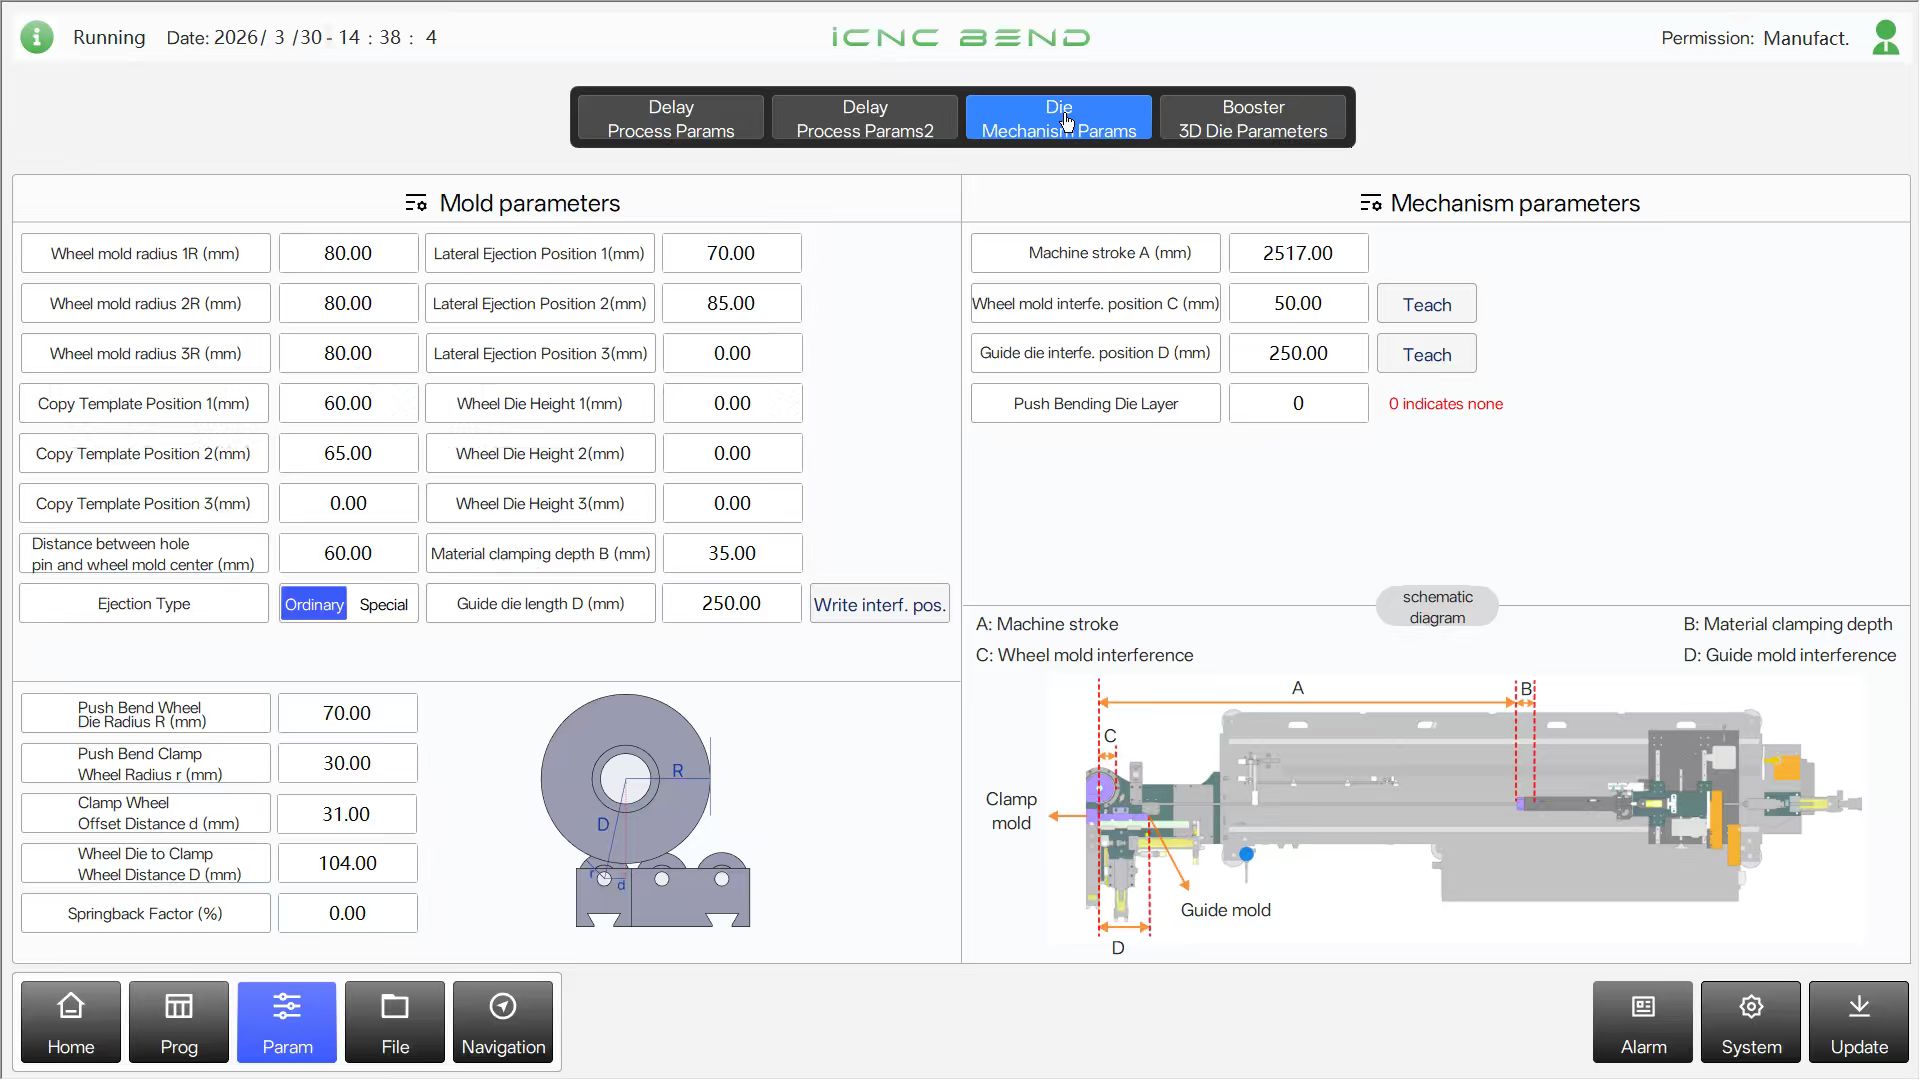
Task: Click the Mechanism parameters settings icon
Action: coord(1371,203)
